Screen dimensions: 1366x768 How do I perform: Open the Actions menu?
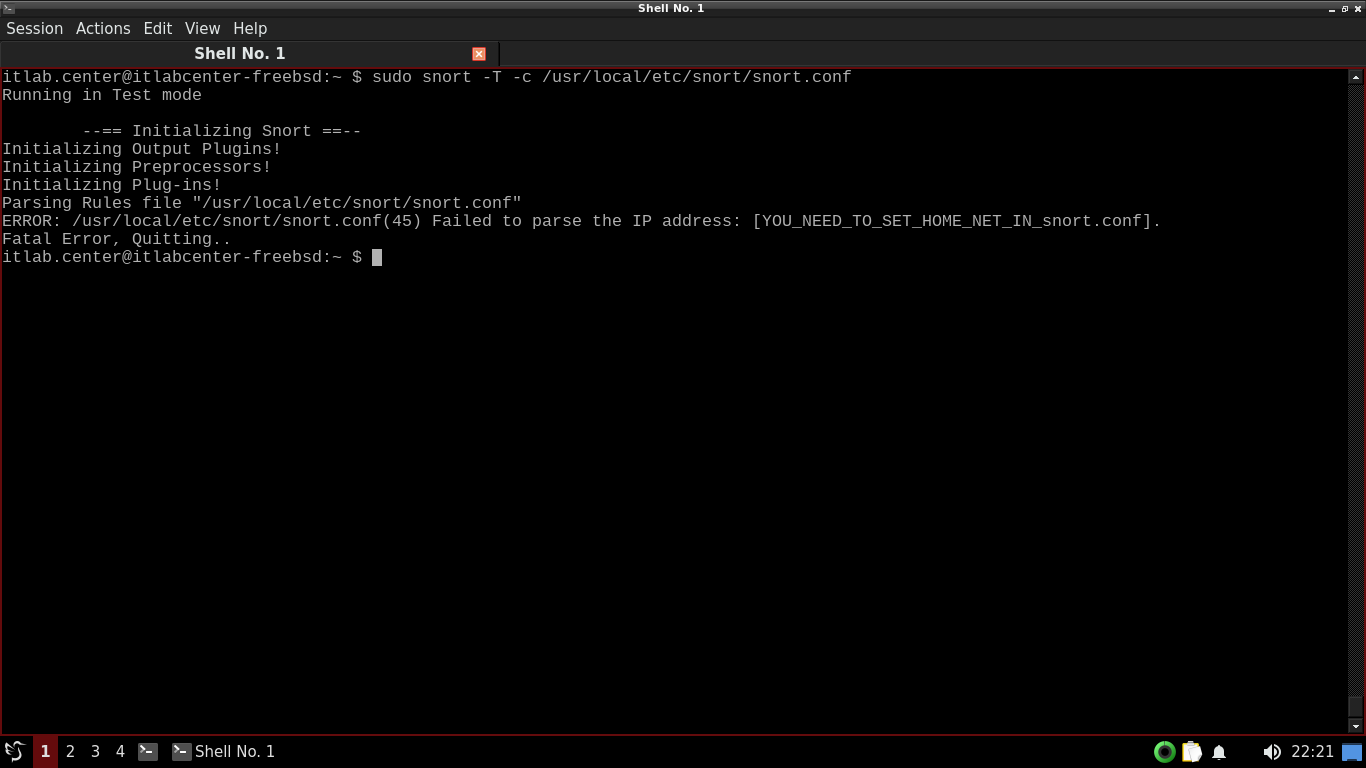click(103, 28)
